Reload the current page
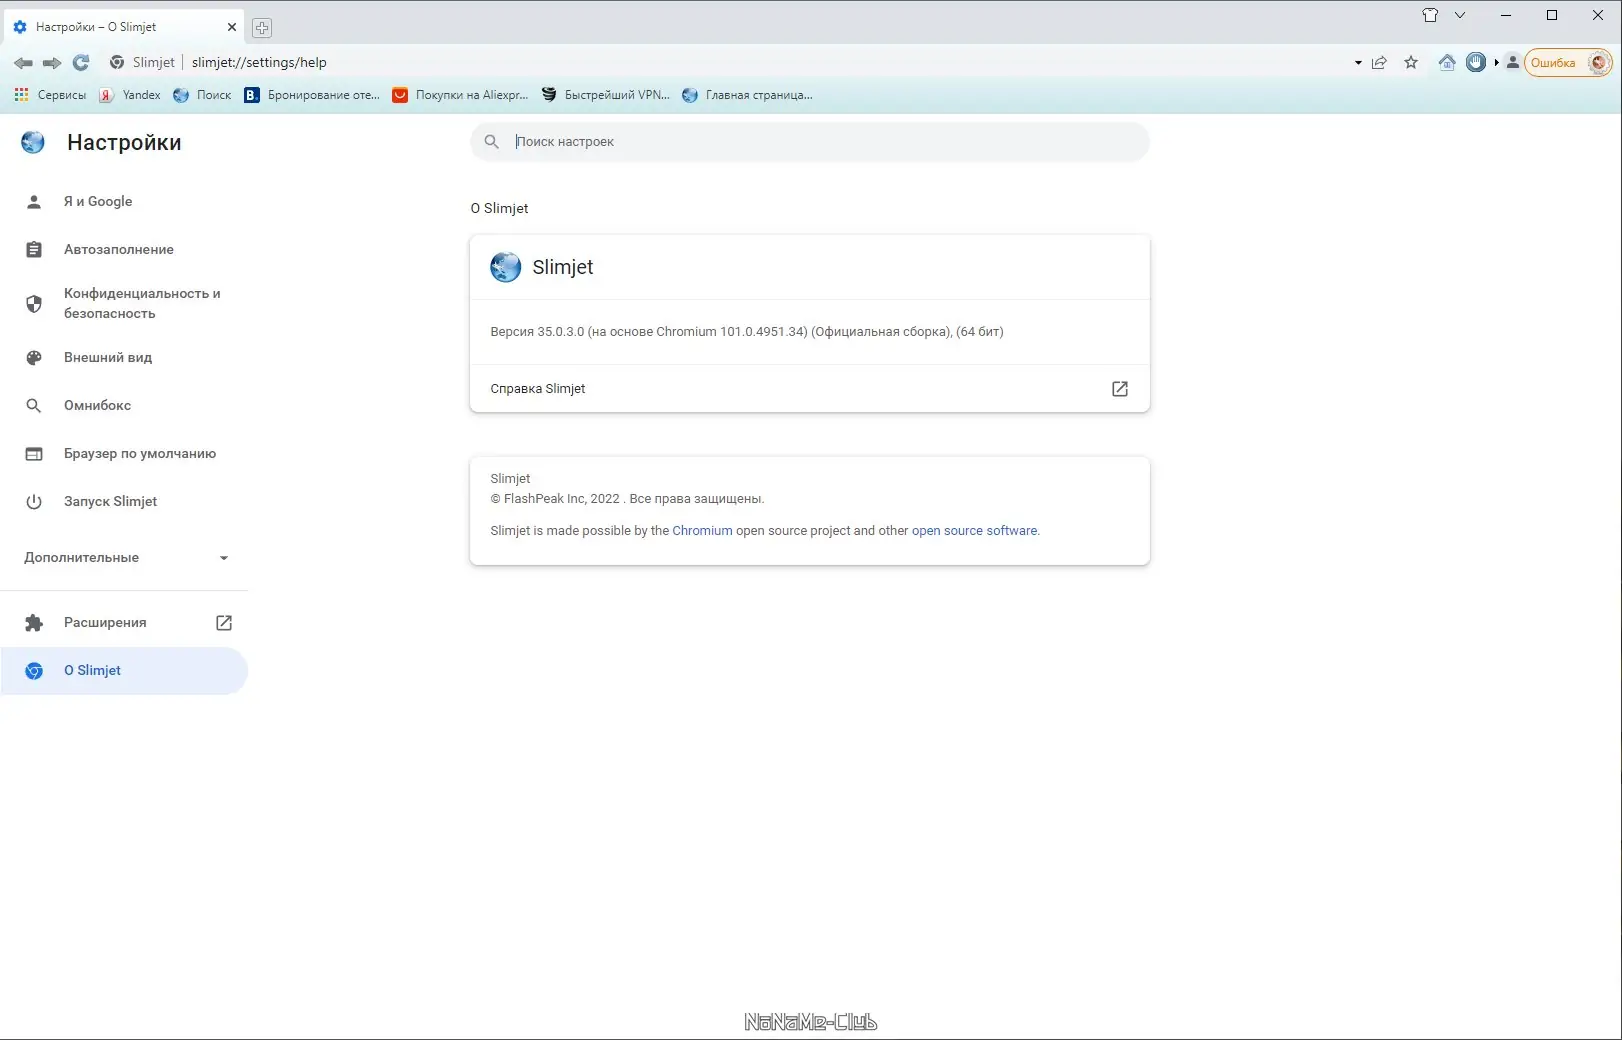The image size is (1622, 1040). click(81, 63)
